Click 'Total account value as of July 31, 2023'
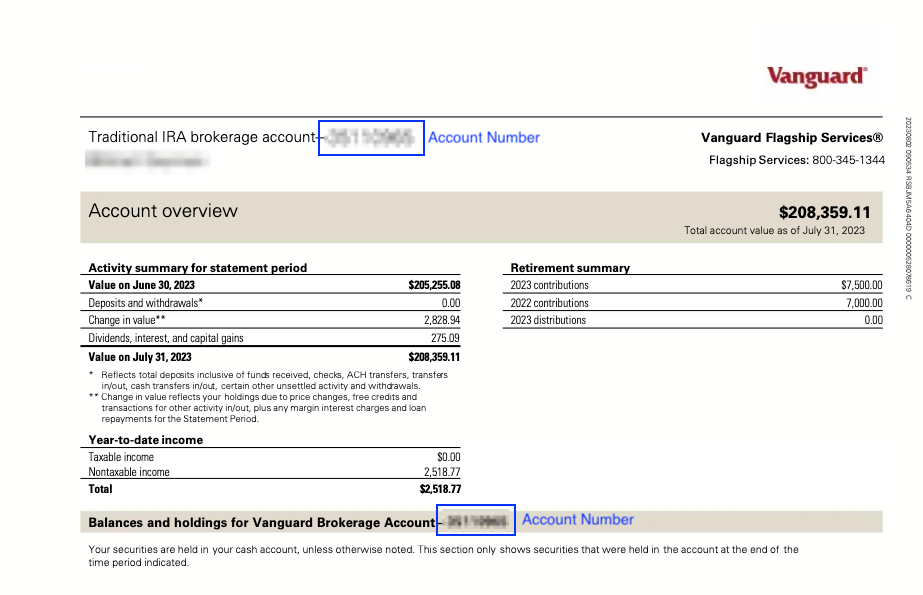Viewport: 923px width, 595px height. pos(774,231)
